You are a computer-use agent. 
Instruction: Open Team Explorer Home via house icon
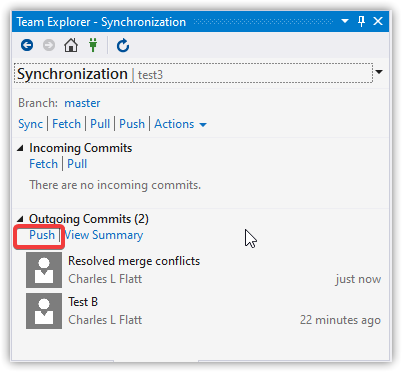(x=71, y=45)
